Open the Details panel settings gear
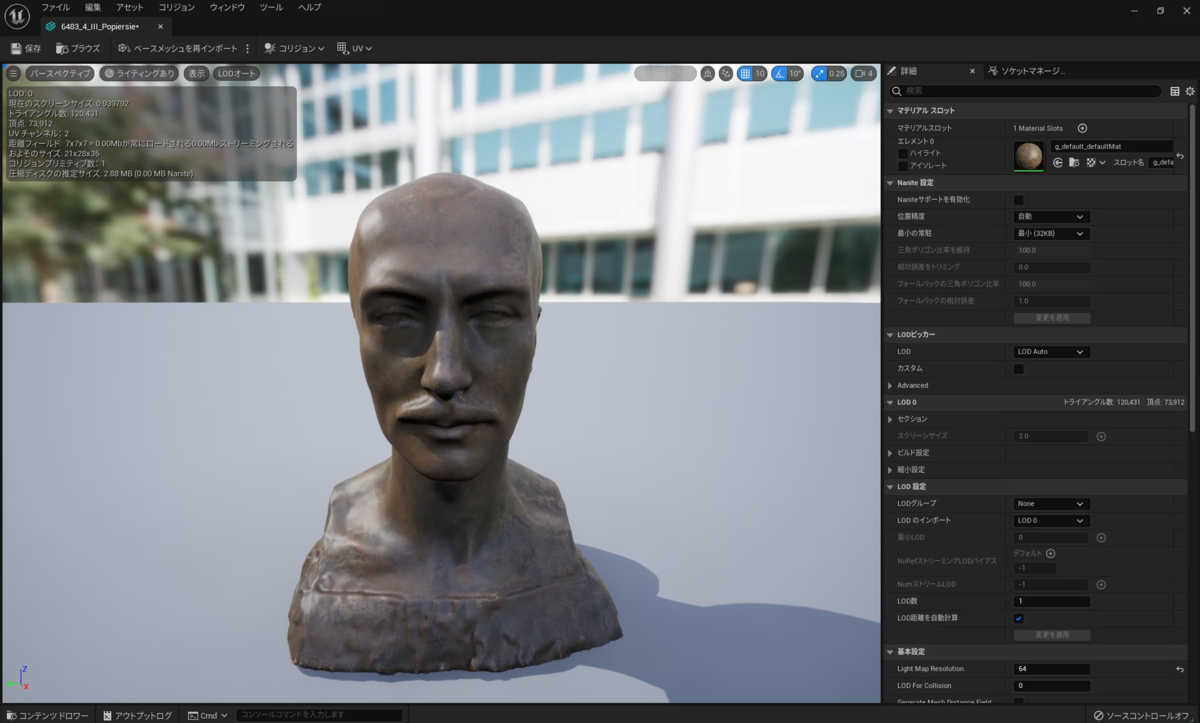 pyautogui.click(x=1190, y=91)
